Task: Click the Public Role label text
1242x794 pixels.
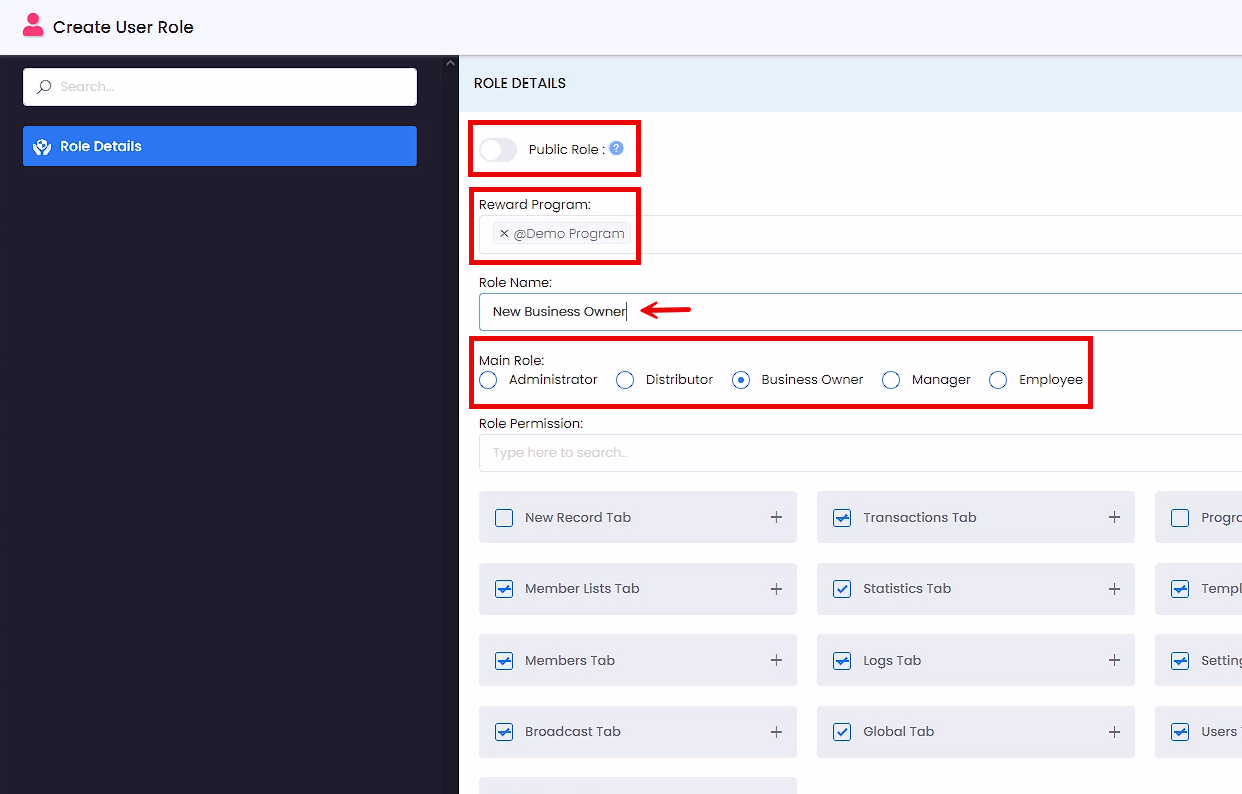Action: click(567, 150)
